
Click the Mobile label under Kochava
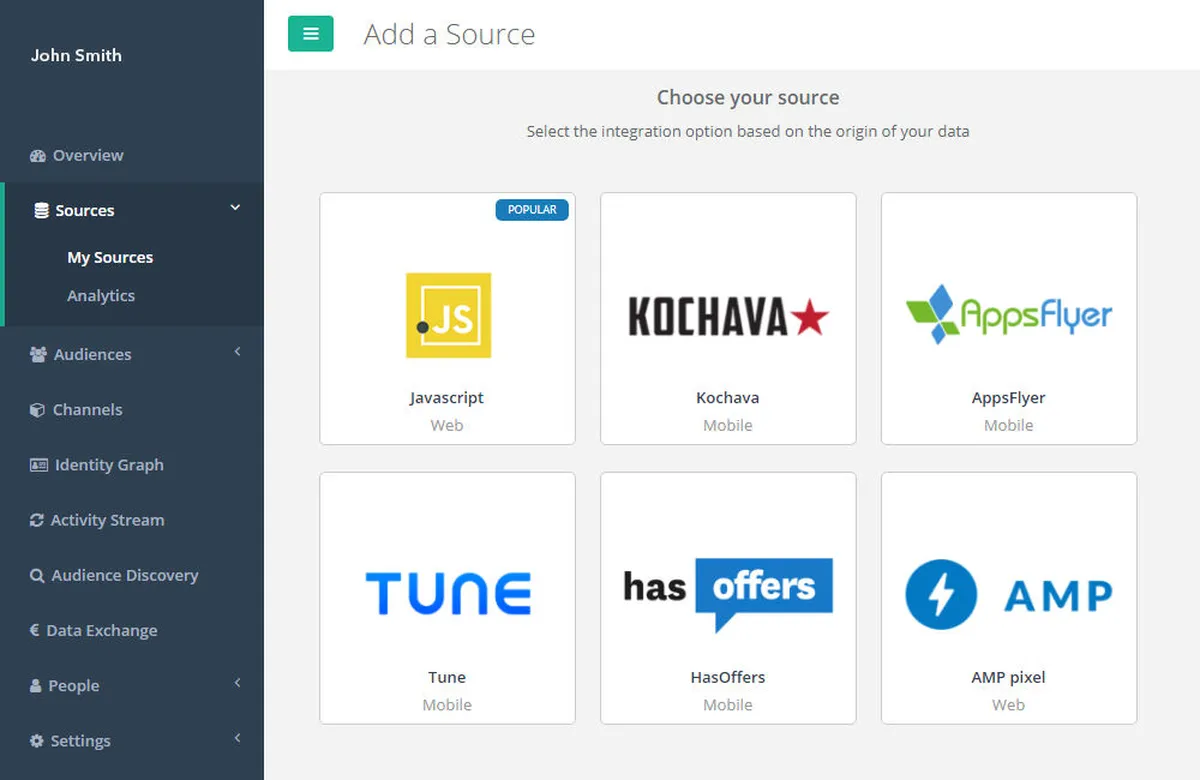click(x=728, y=425)
